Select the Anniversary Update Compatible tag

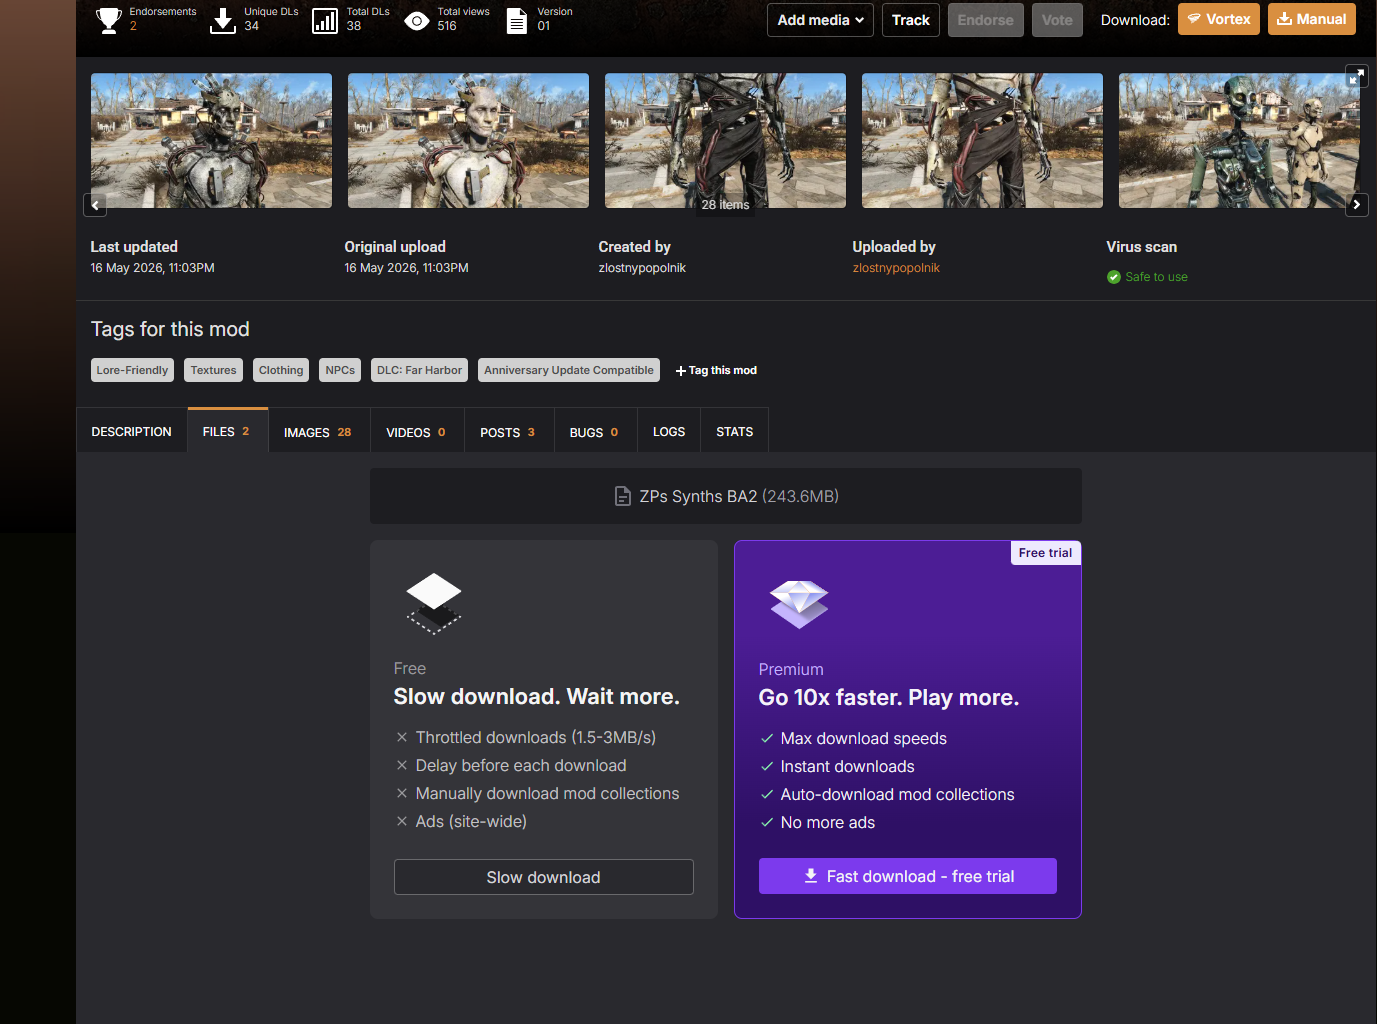pos(569,370)
